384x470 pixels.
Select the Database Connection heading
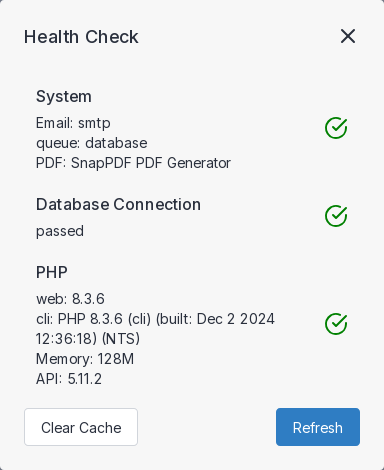pos(118,204)
